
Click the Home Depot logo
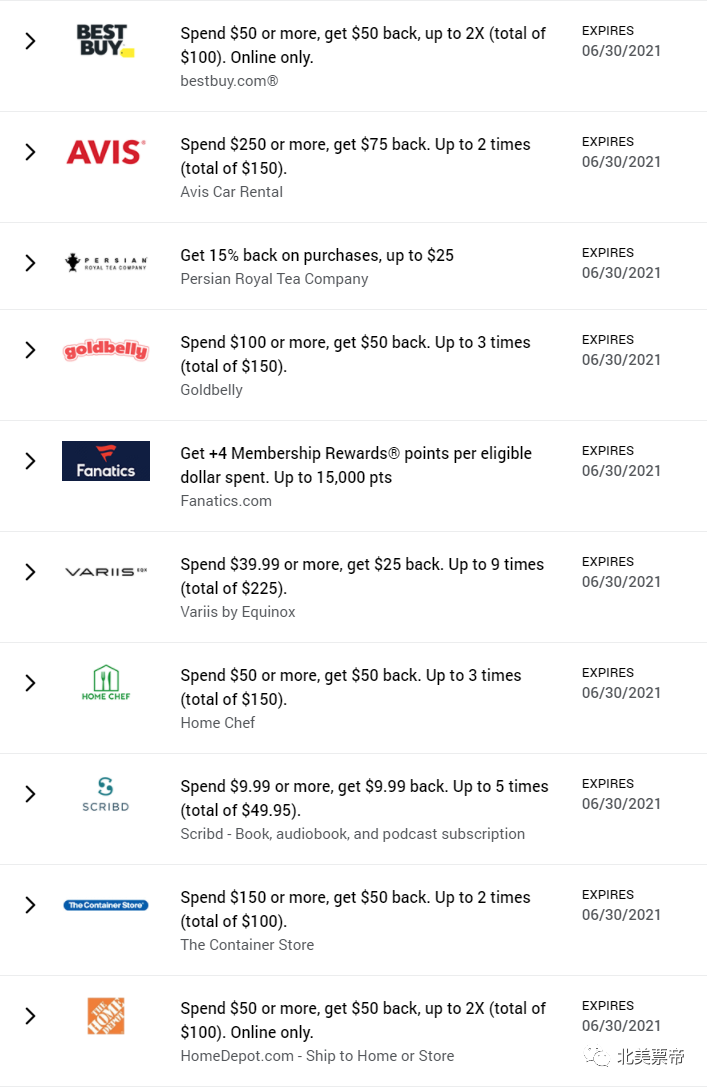click(x=105, y=1016)
